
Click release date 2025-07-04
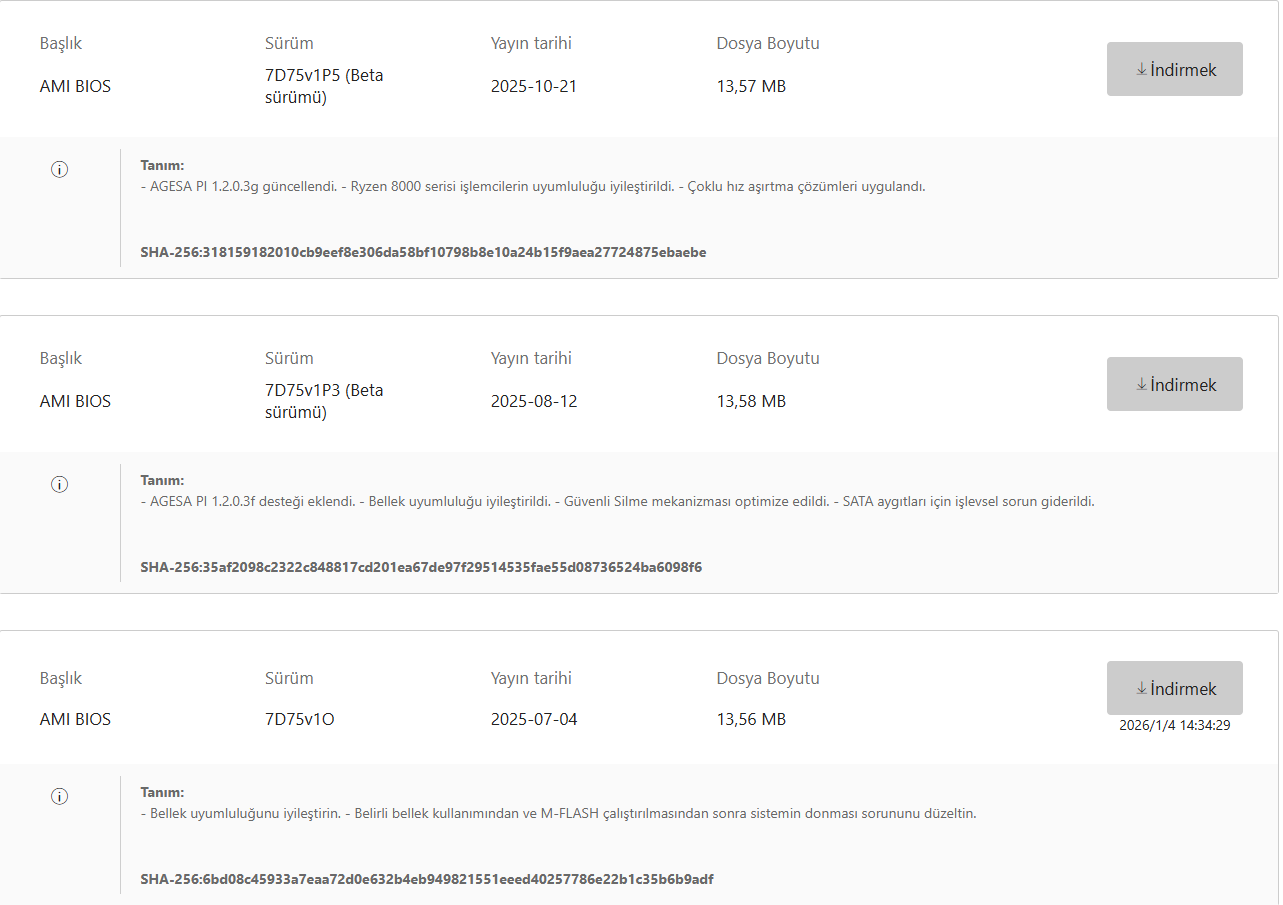point(534,719)
